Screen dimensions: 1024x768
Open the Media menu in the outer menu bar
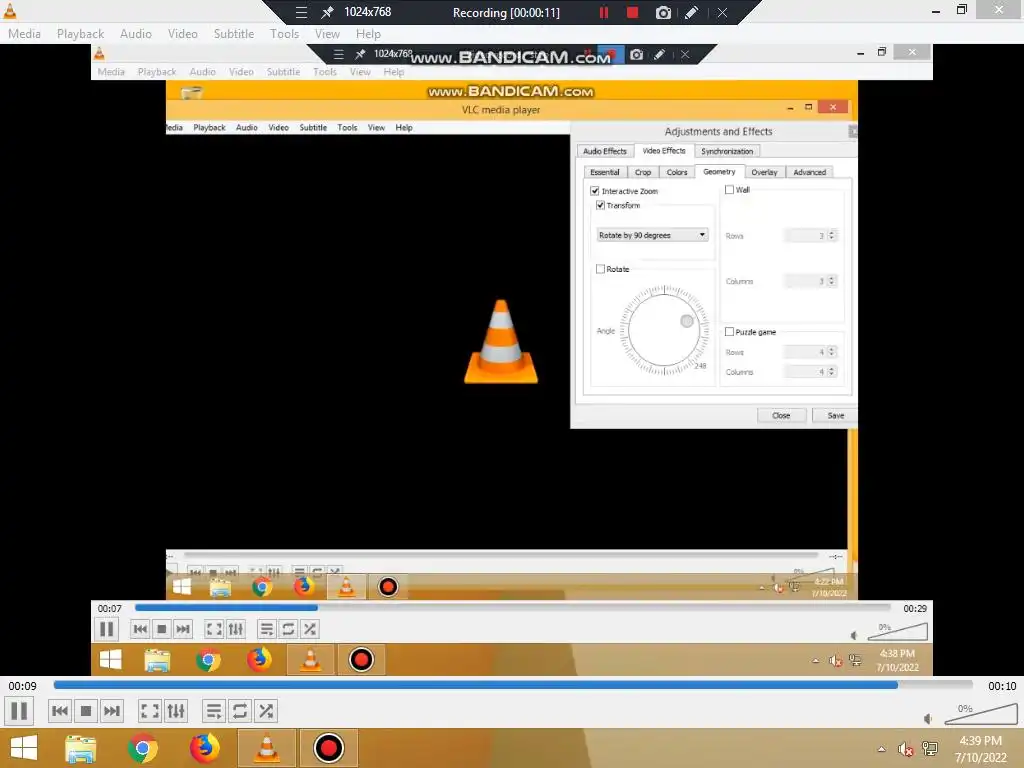[24, 34]
